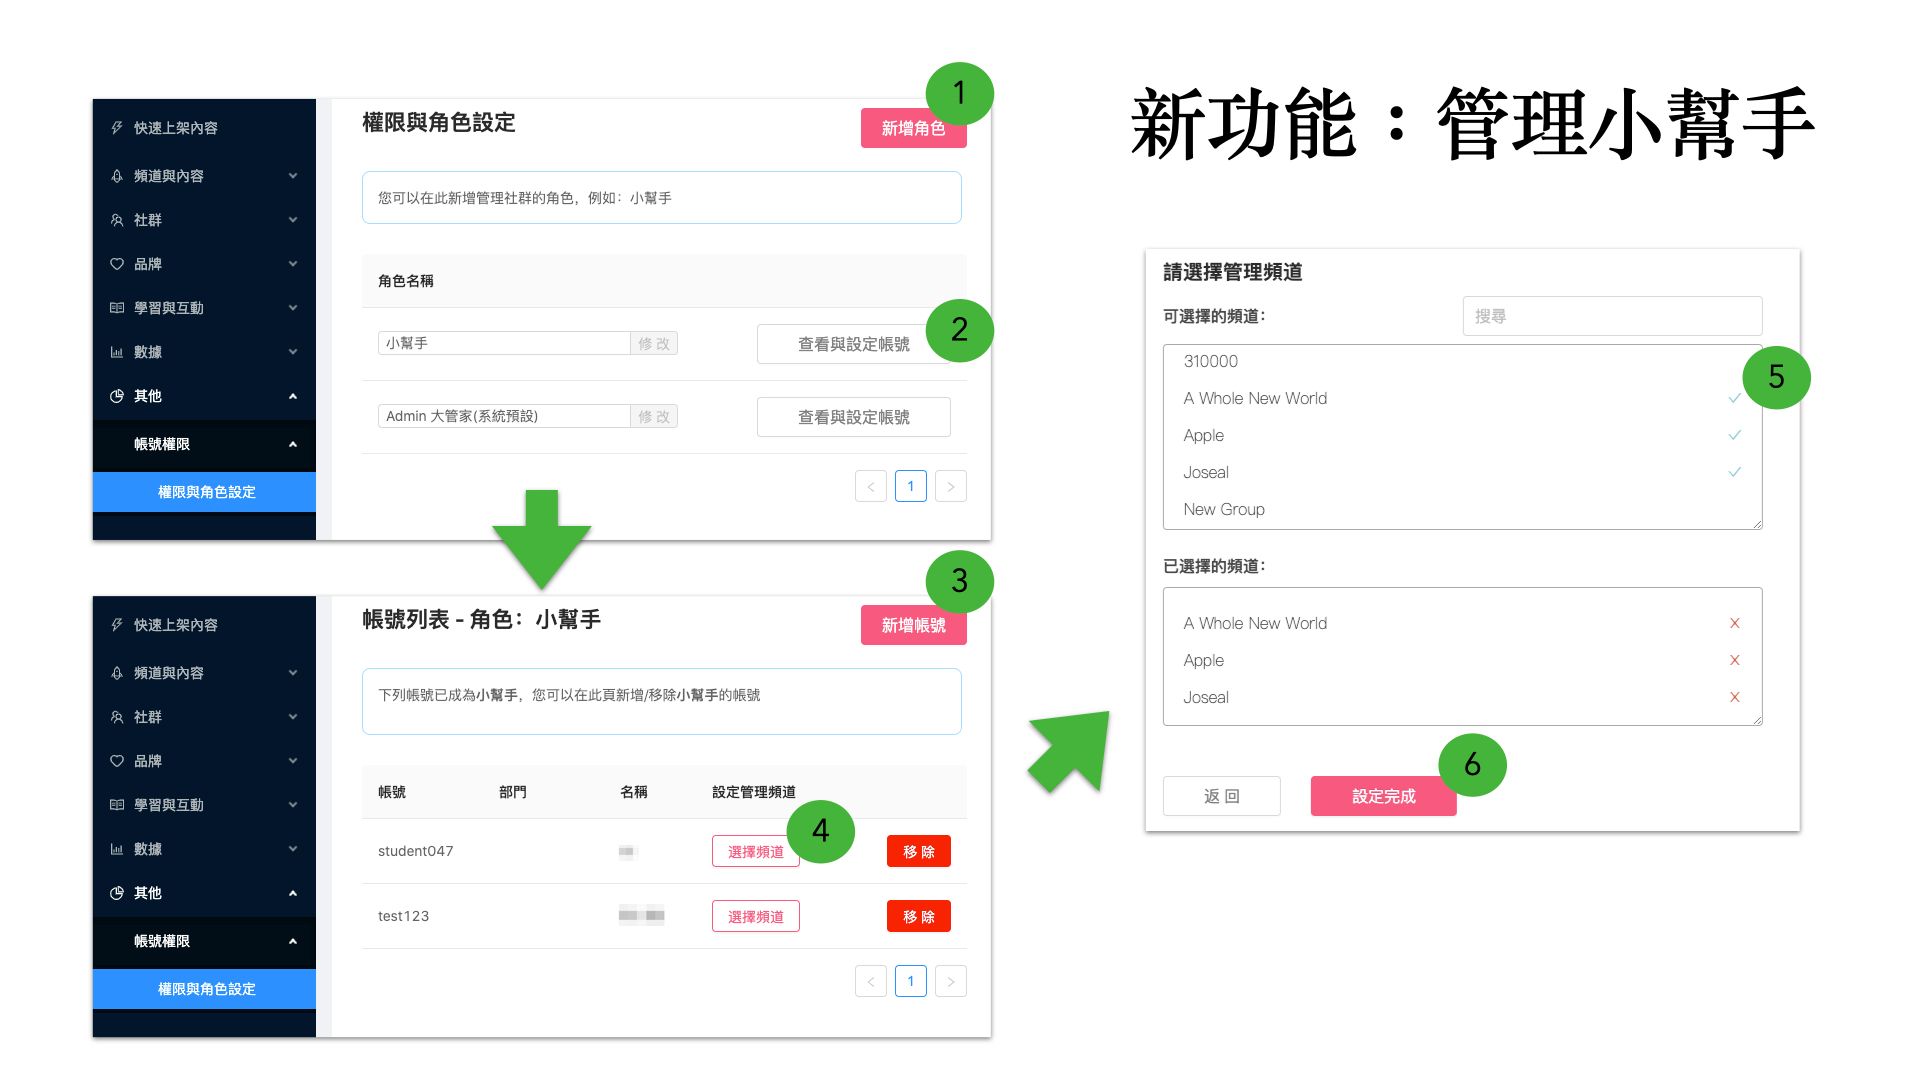The height and width of the screenshot is (1080, 1920).
Task: Open 權限與角色設定 menu item in top sidebar
Action: coord(205,492)
